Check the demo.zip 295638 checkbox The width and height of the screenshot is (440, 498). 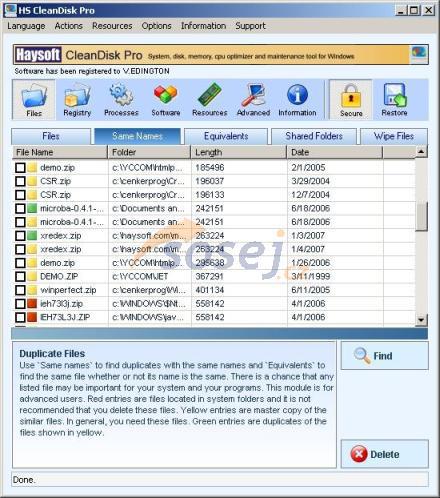(x=20, y=263)
